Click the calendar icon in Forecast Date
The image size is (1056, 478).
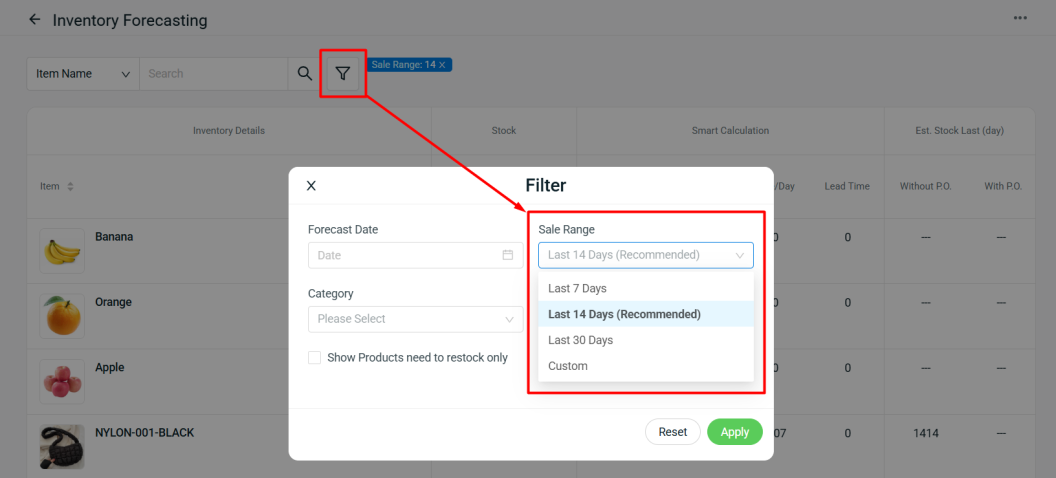(508, 255)
